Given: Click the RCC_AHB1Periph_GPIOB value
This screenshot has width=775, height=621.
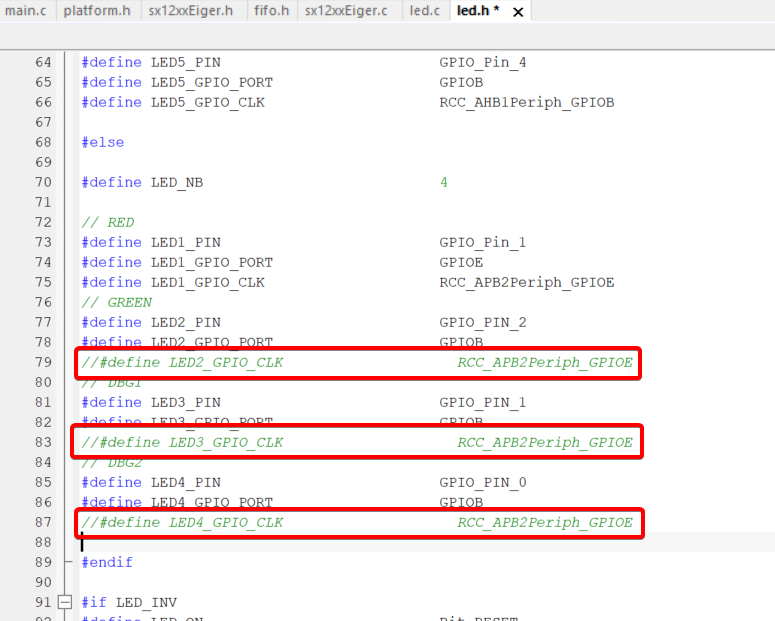Looking at the screenshot, I should click(x=526, y=102).
